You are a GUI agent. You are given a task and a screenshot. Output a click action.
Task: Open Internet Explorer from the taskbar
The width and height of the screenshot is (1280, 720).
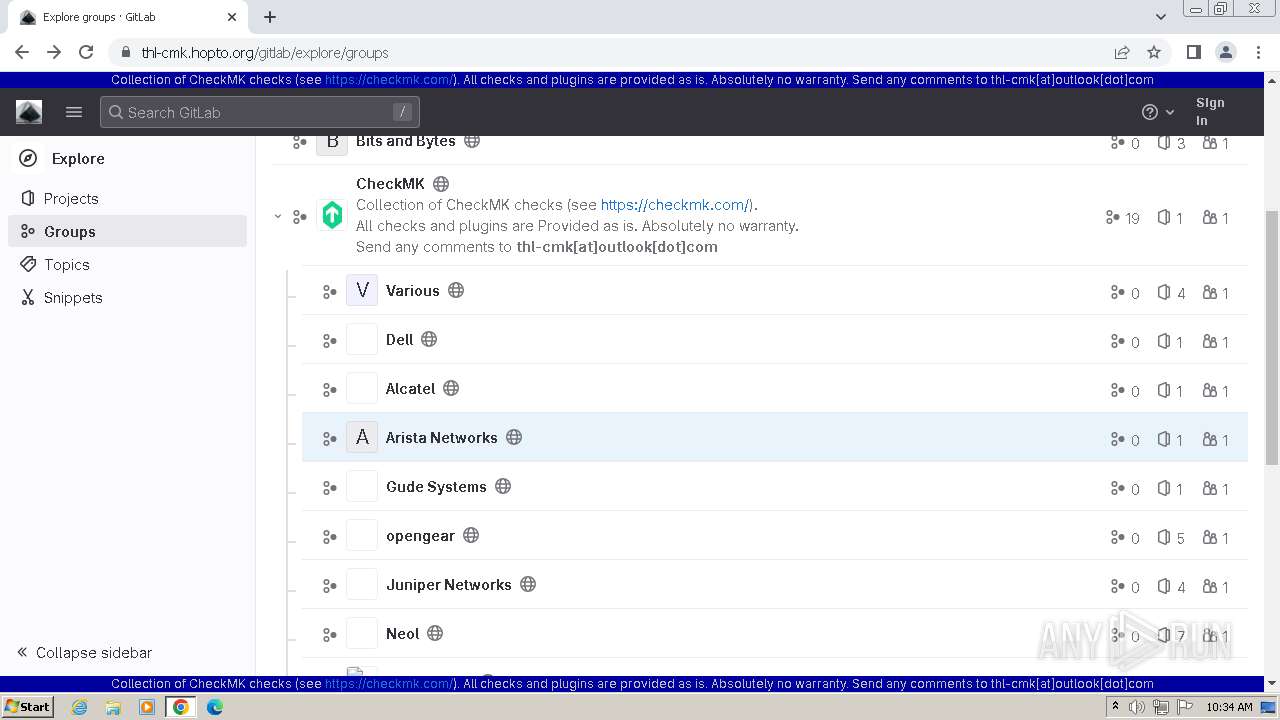tap(79, 707)
